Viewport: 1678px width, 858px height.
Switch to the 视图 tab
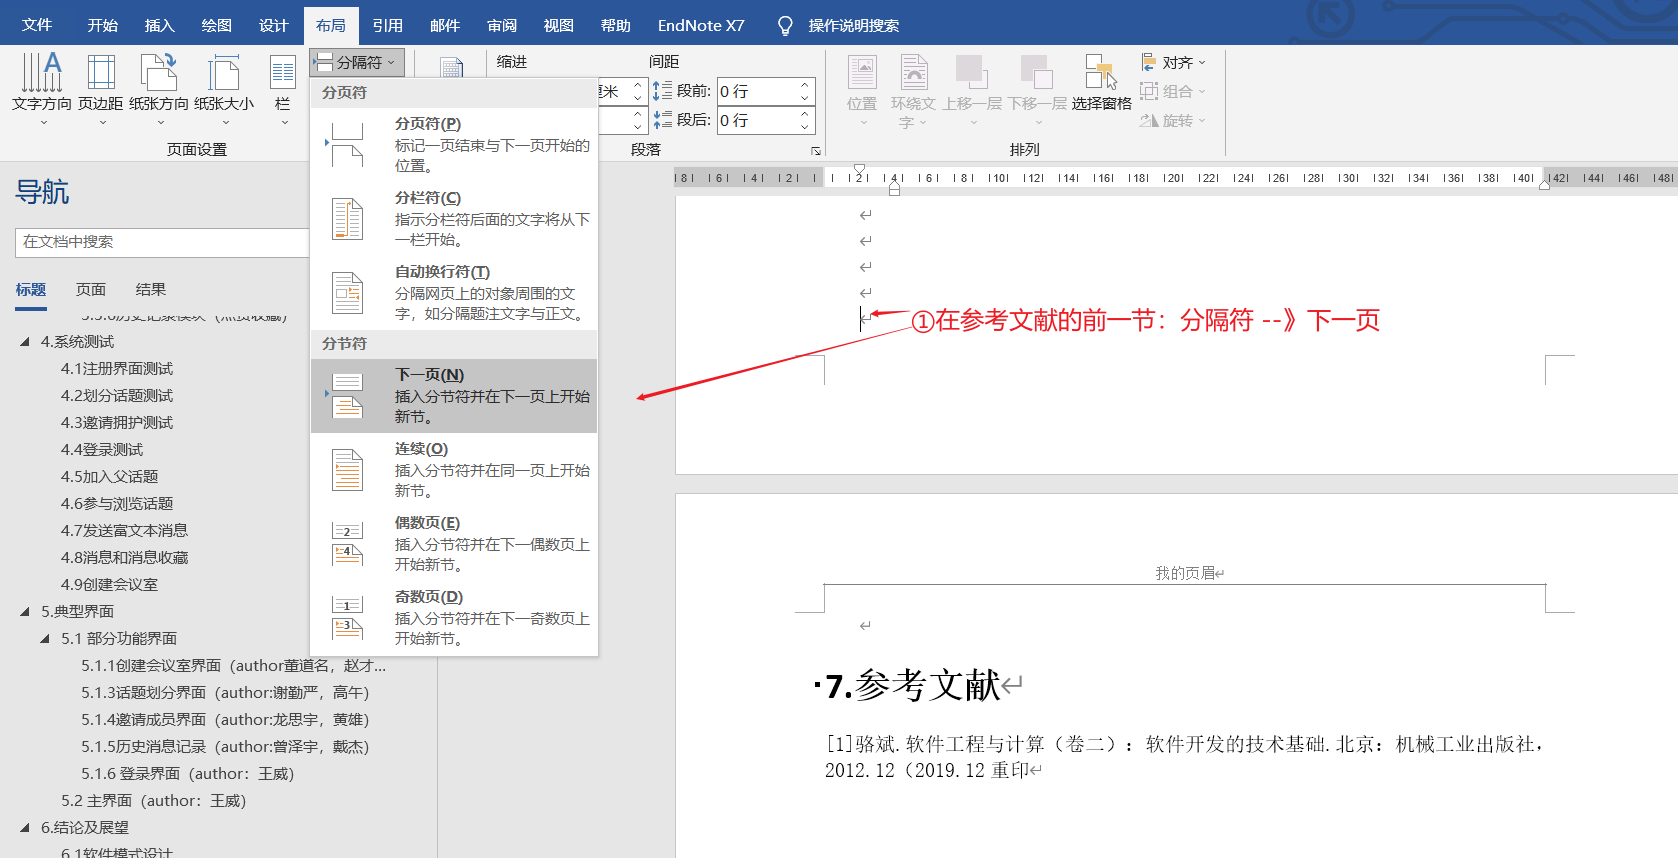(x=559, y=25)
